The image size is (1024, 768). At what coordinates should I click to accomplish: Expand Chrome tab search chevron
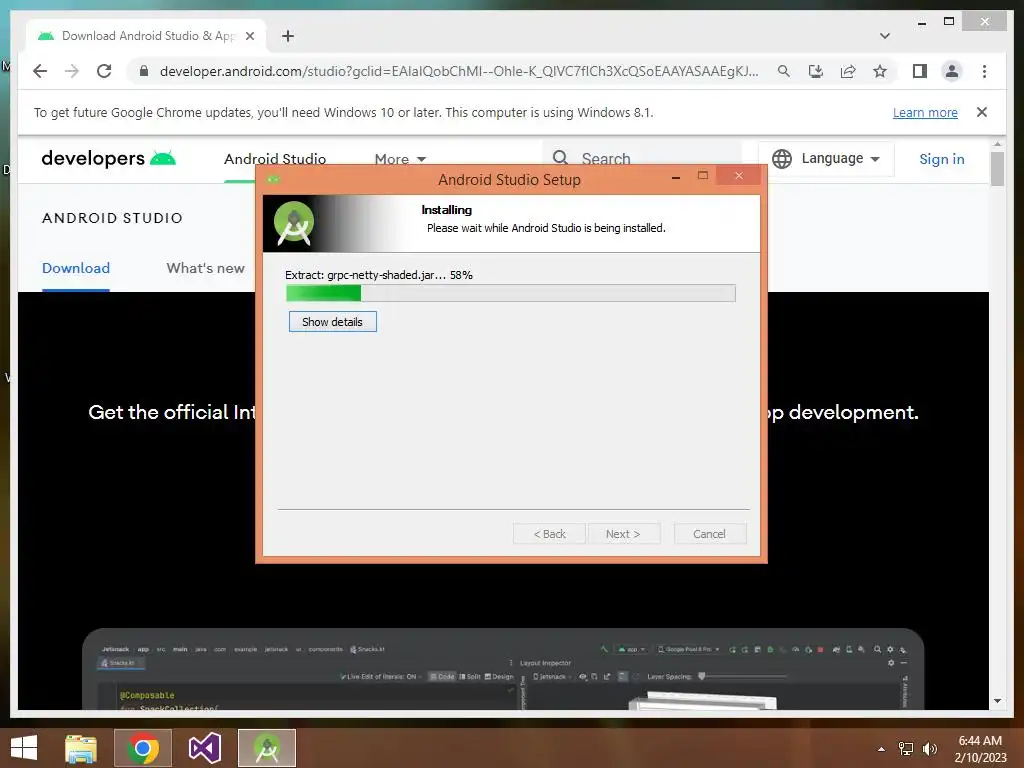tap(884, 36)
